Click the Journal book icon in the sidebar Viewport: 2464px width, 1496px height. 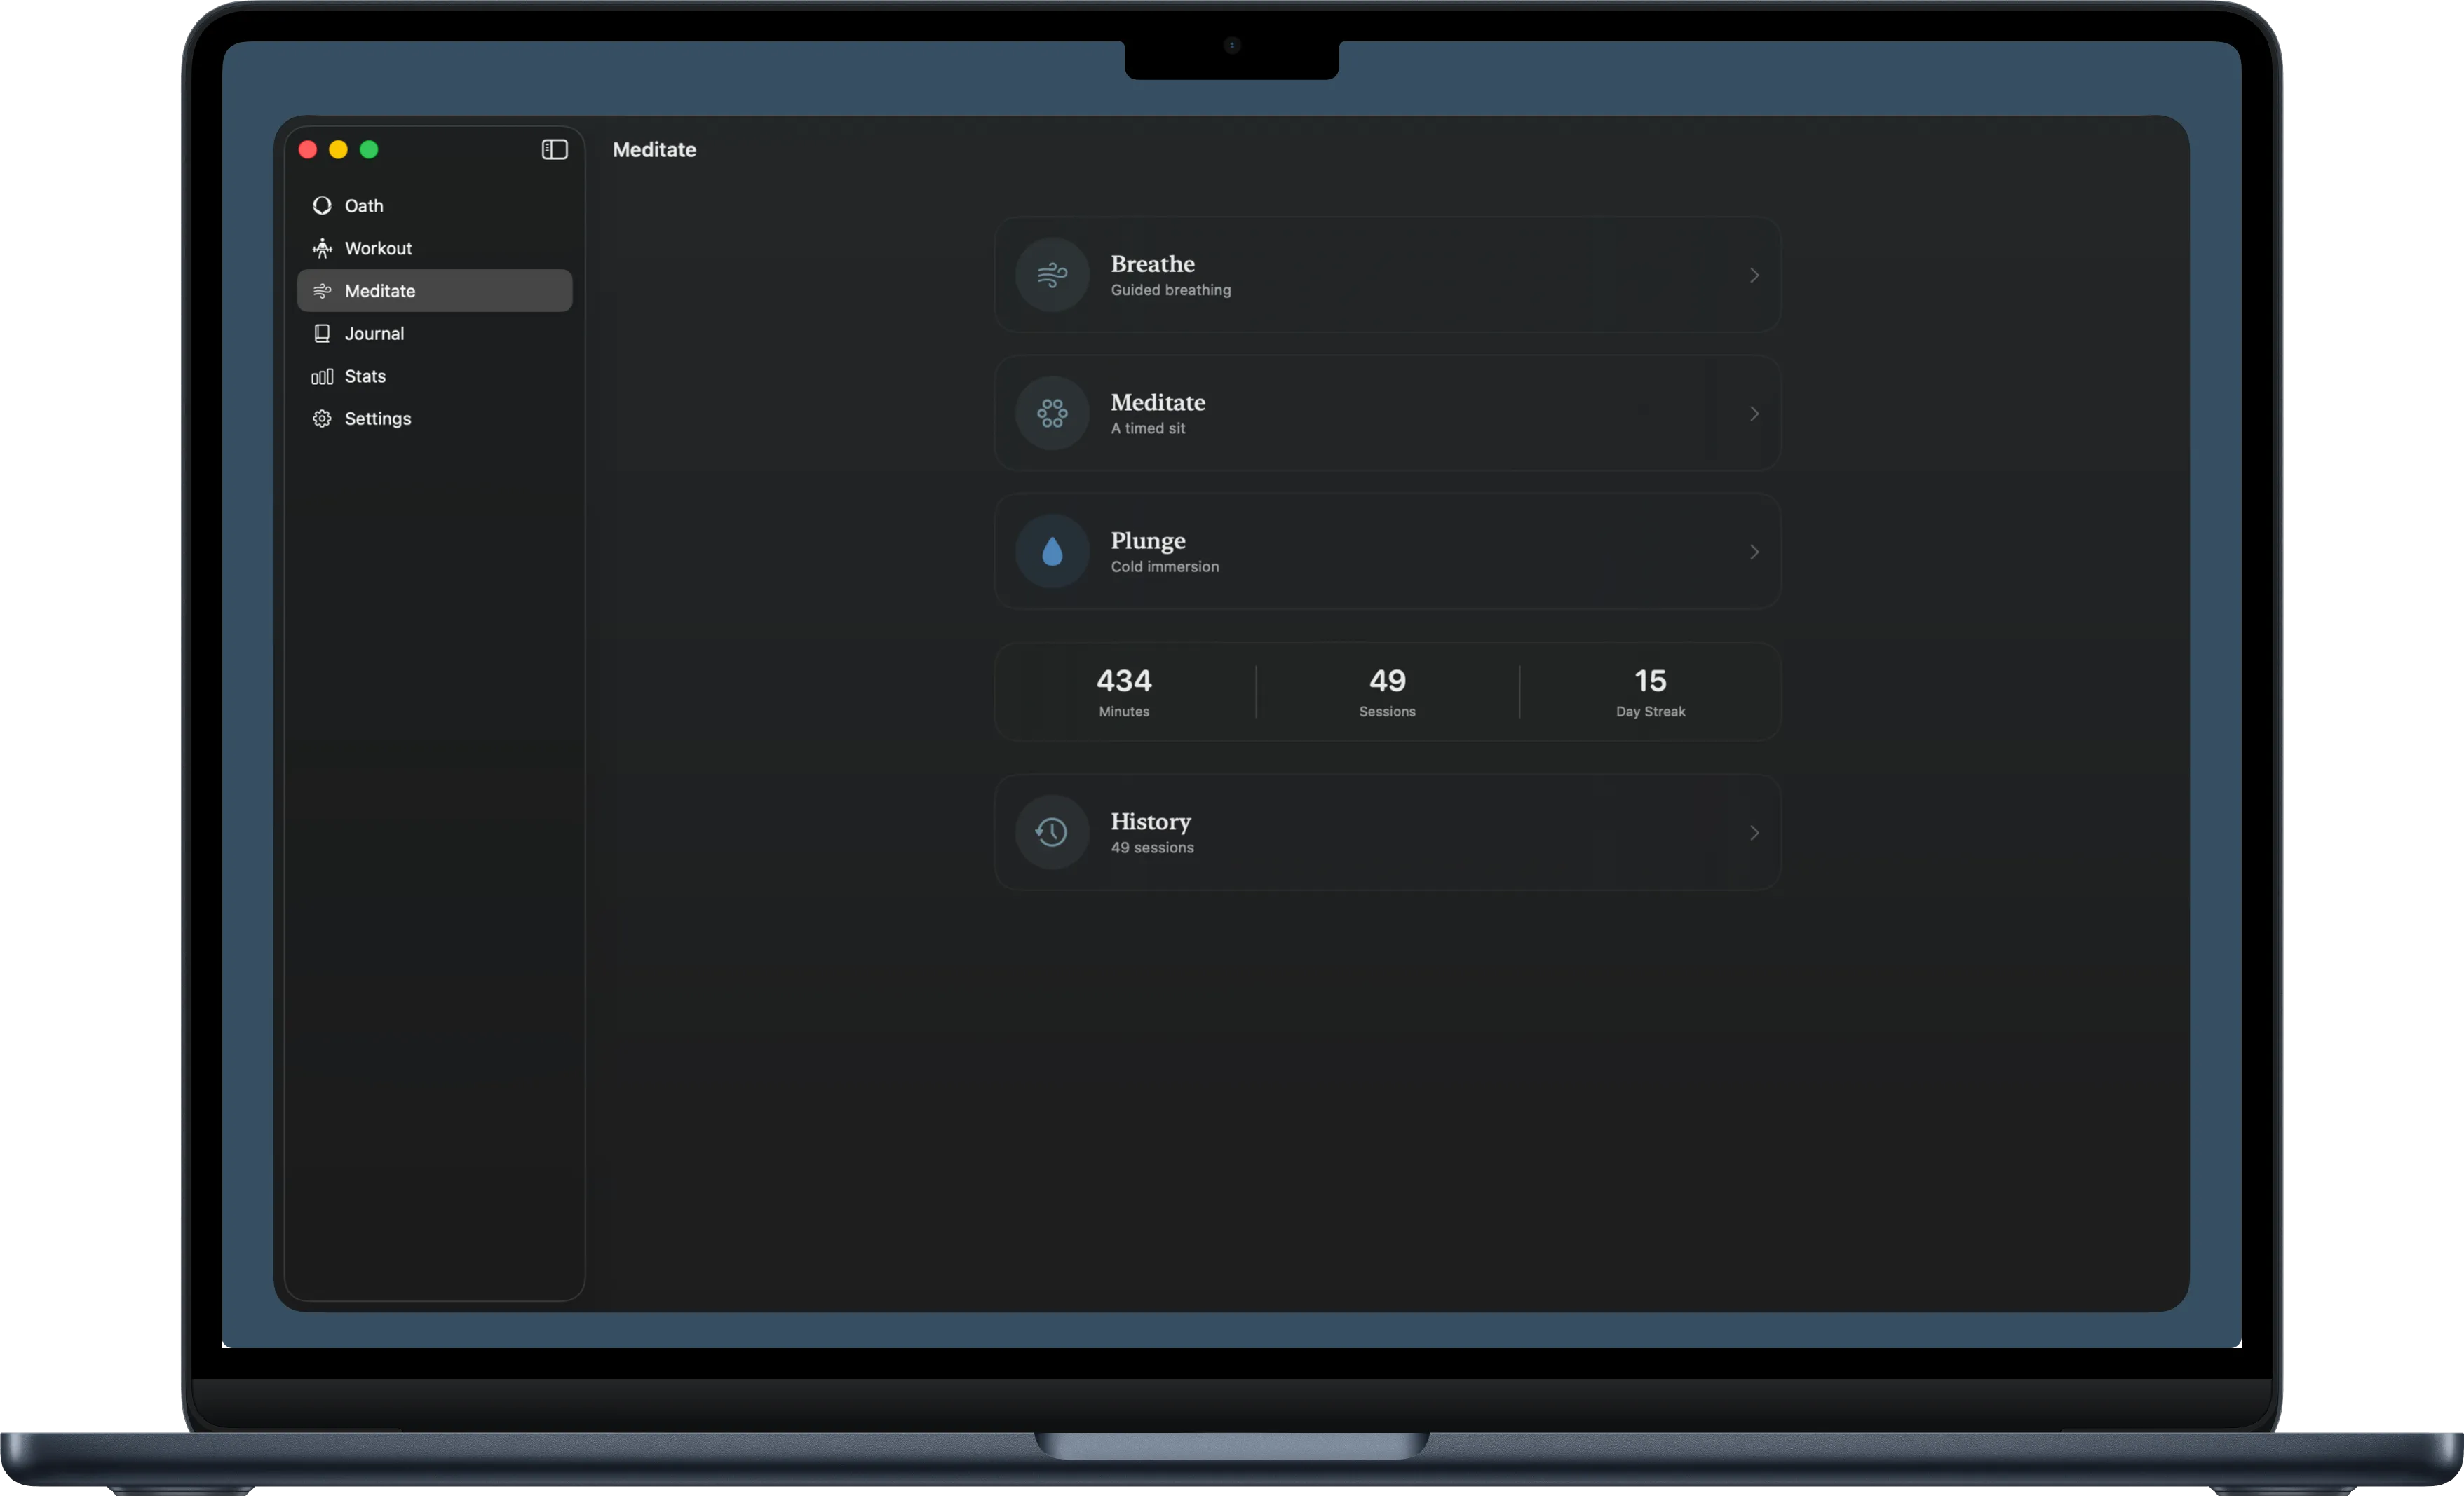click(x=322, y=333)
